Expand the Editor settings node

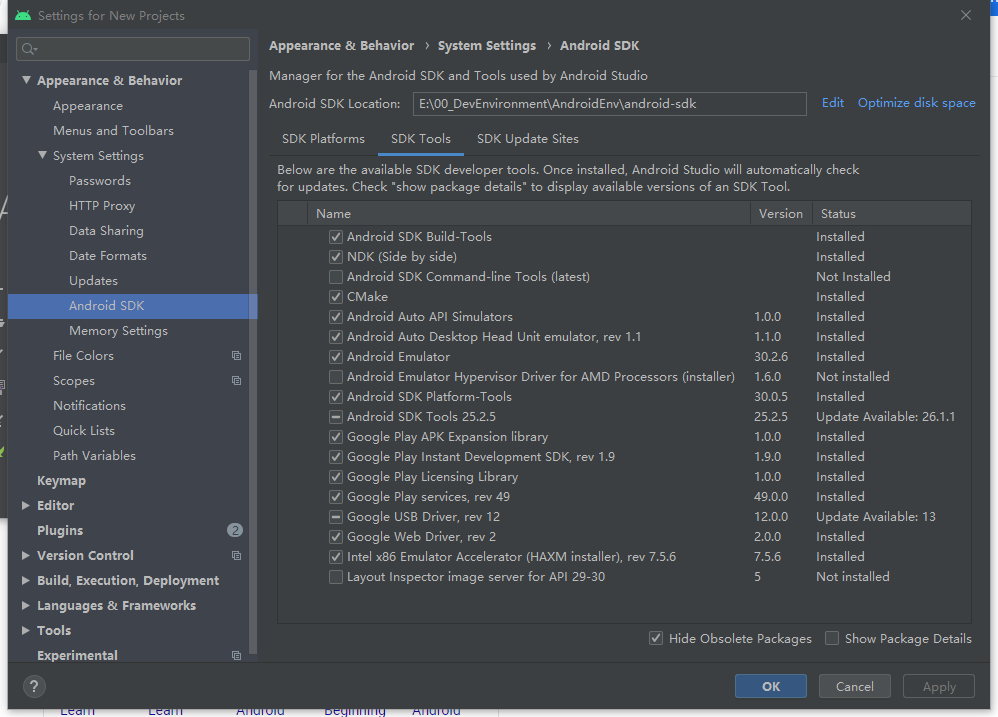coord(25,505)
